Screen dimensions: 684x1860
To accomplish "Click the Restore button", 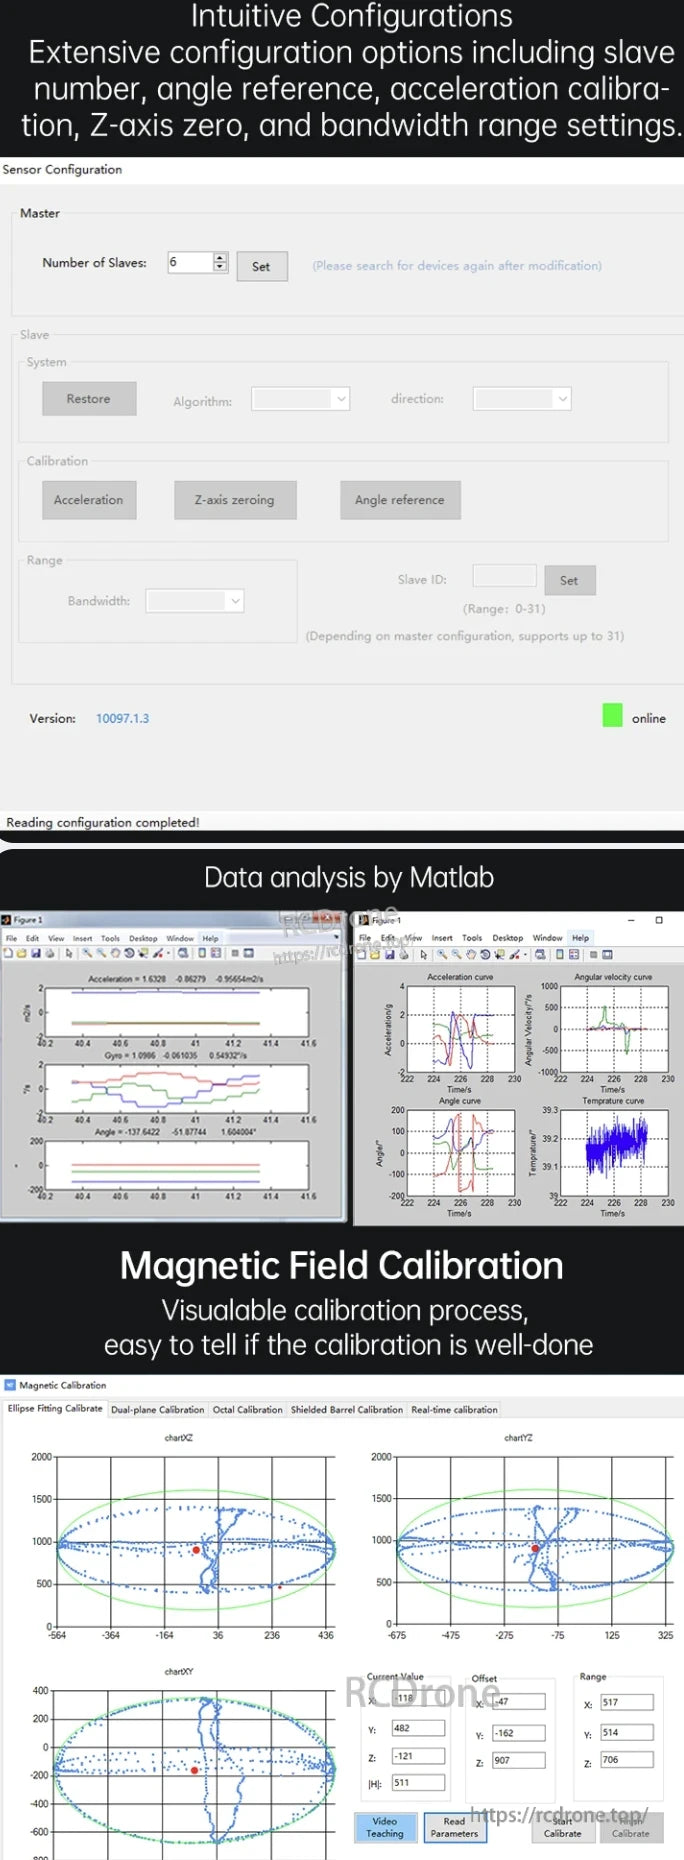I will click(89, 398).
